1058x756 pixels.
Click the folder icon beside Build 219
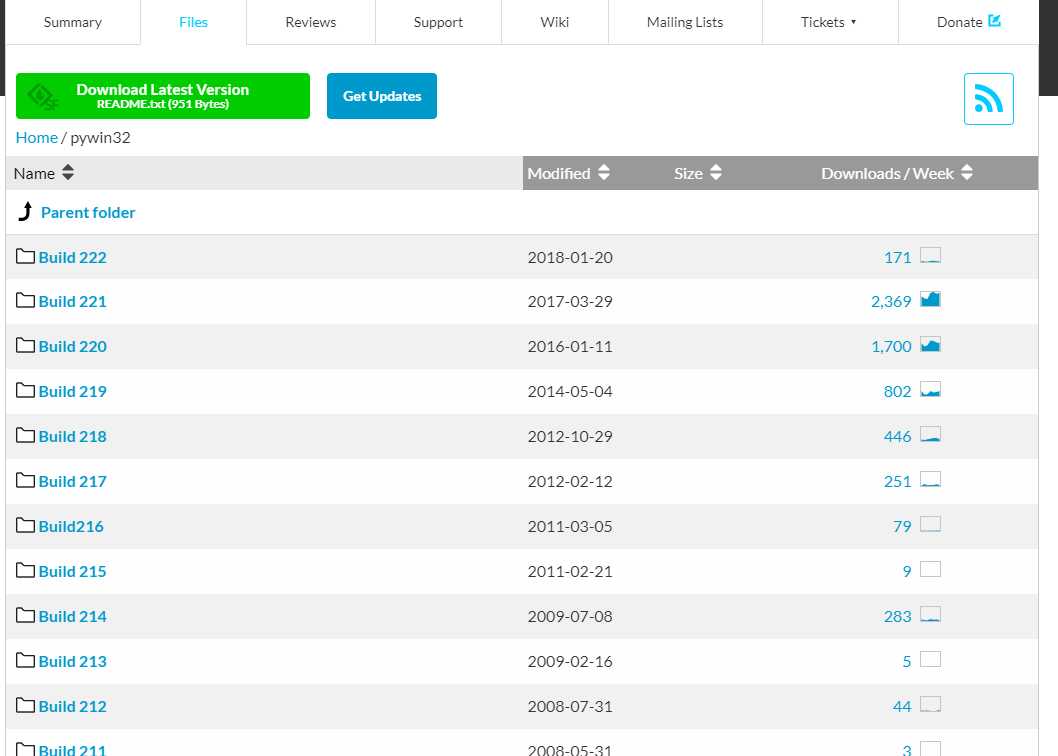25,390
